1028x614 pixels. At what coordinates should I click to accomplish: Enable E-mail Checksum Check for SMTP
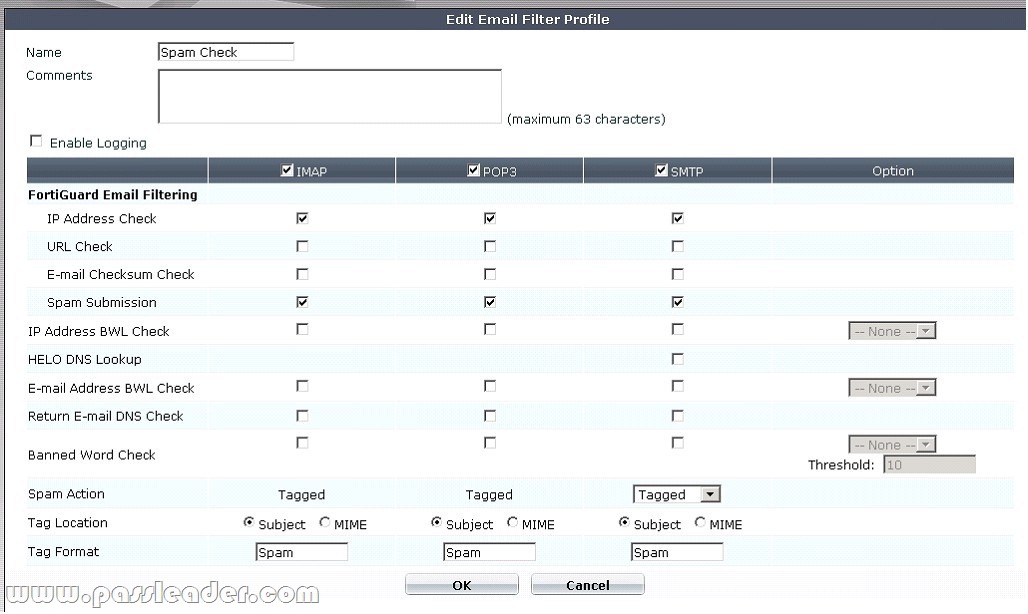(x=677, y=274)
